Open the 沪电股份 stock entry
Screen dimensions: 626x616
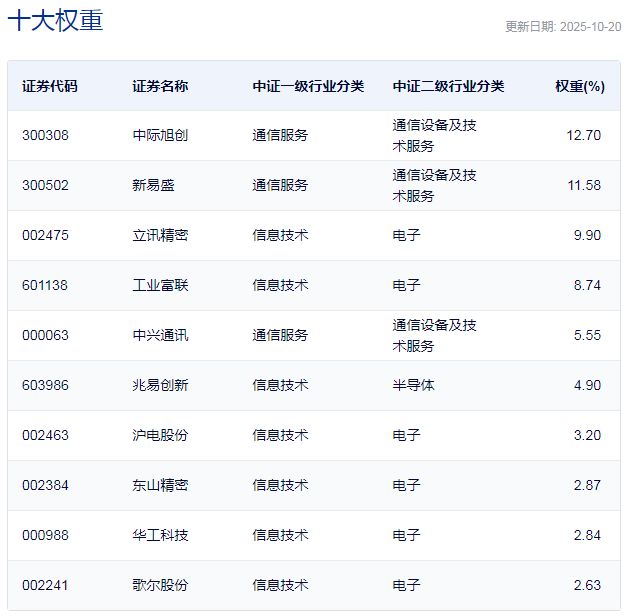(160, 435)
